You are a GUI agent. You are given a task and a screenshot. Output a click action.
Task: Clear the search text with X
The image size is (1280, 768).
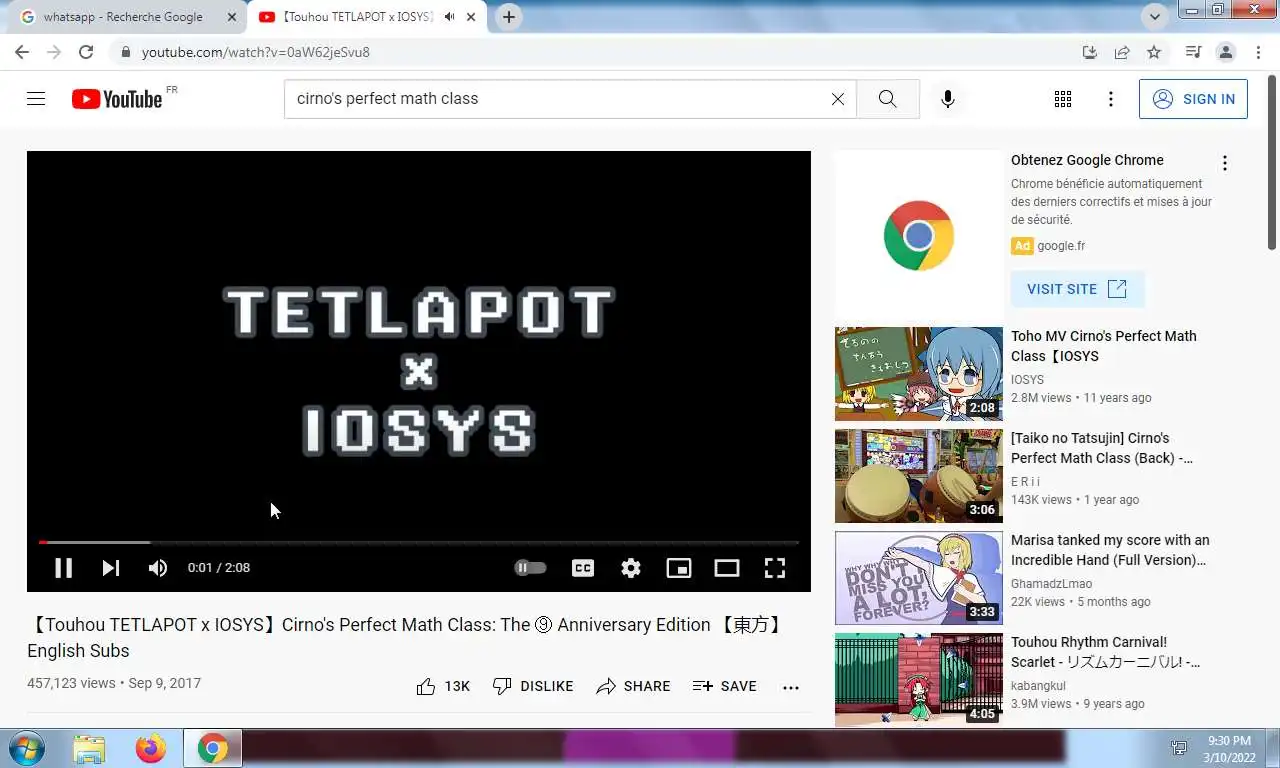tap(838, 99)
